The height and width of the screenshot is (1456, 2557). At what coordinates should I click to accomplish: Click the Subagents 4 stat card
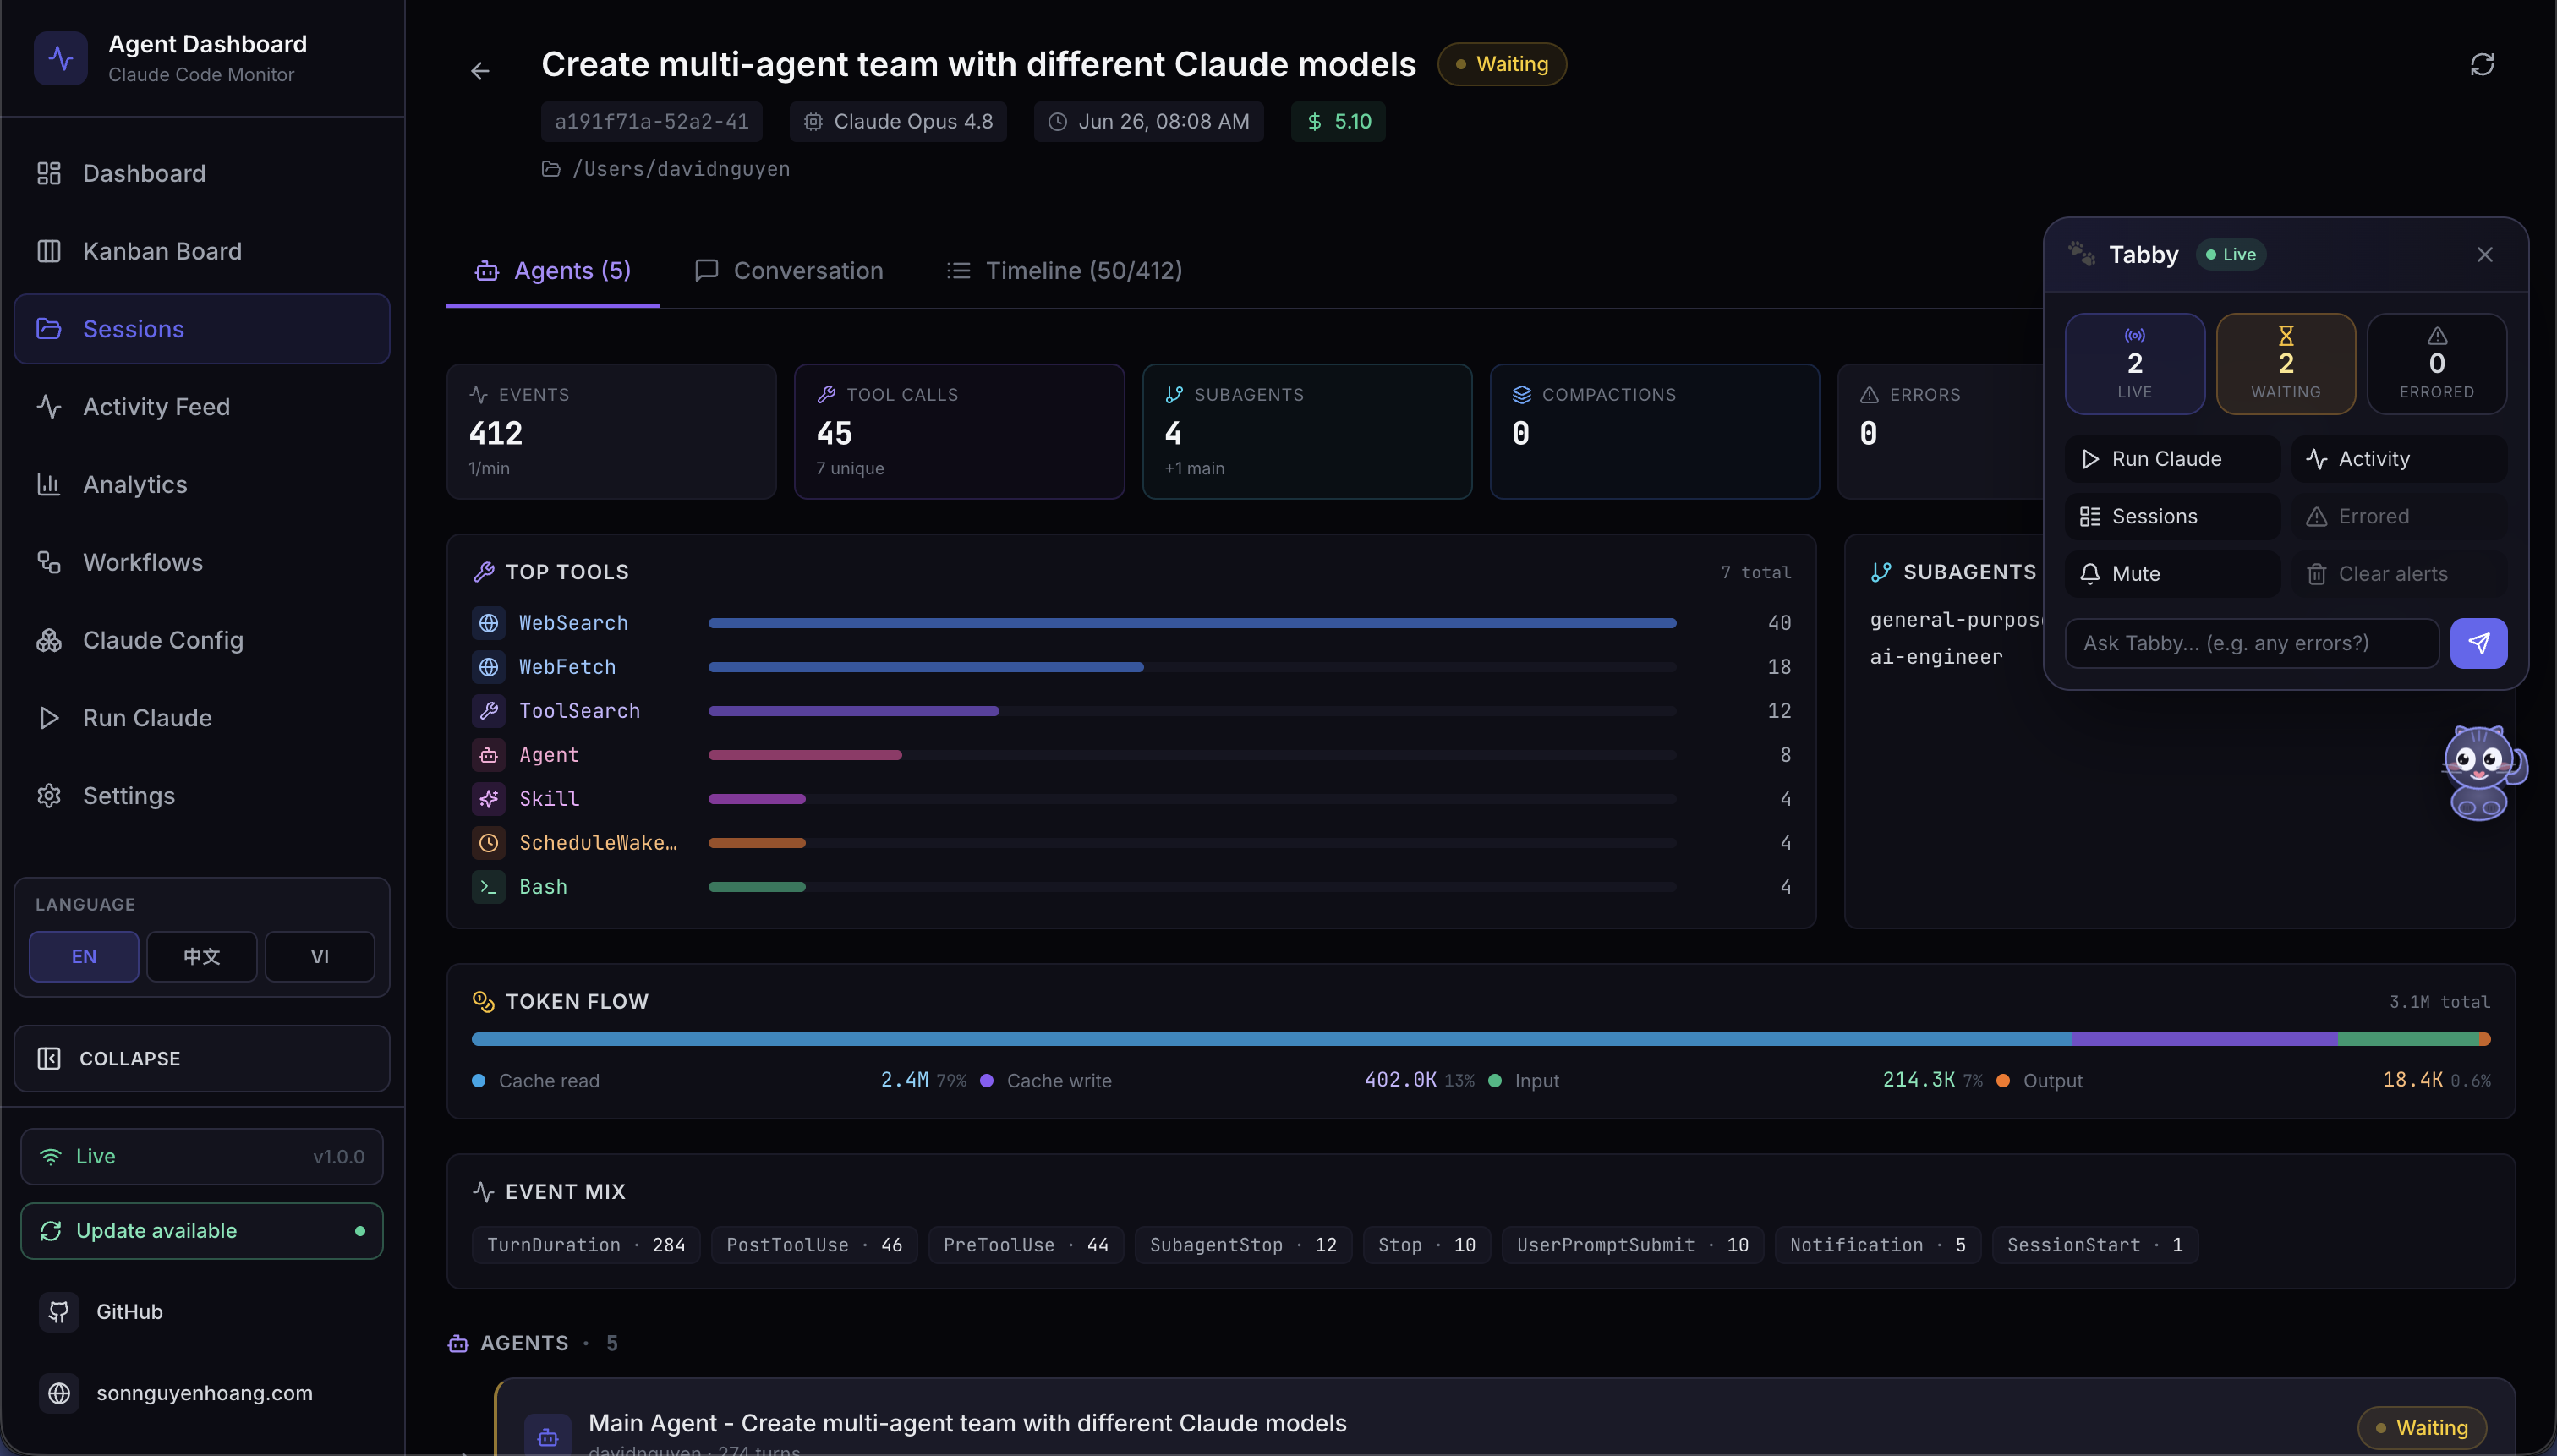pyautogui.click(x=1307, y=432)
